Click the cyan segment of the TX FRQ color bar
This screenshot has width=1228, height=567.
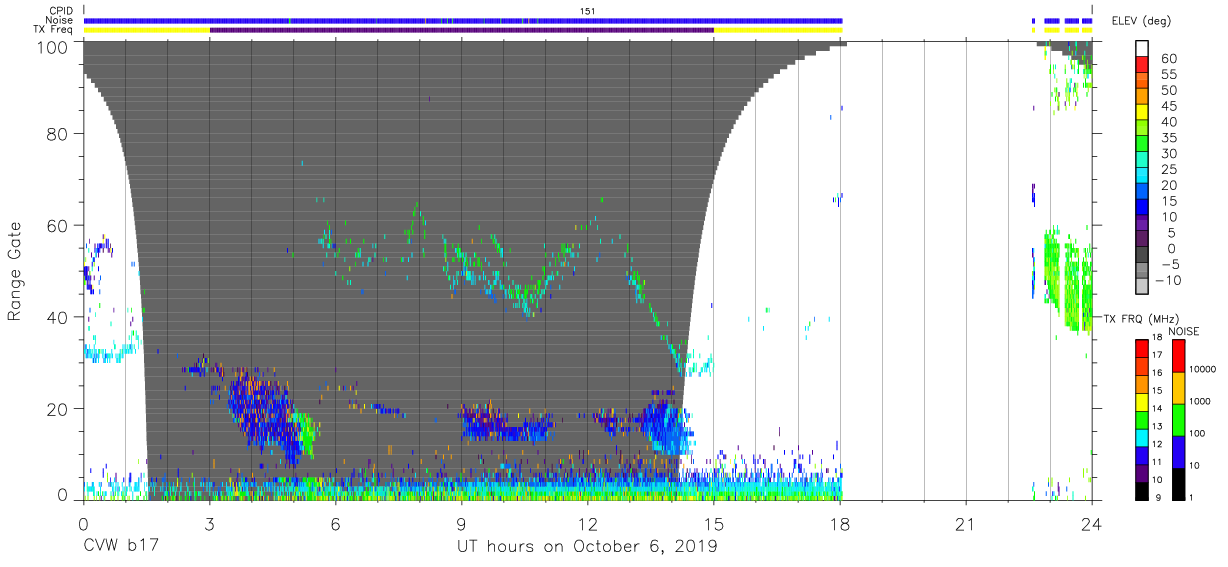pos(1142,438)
